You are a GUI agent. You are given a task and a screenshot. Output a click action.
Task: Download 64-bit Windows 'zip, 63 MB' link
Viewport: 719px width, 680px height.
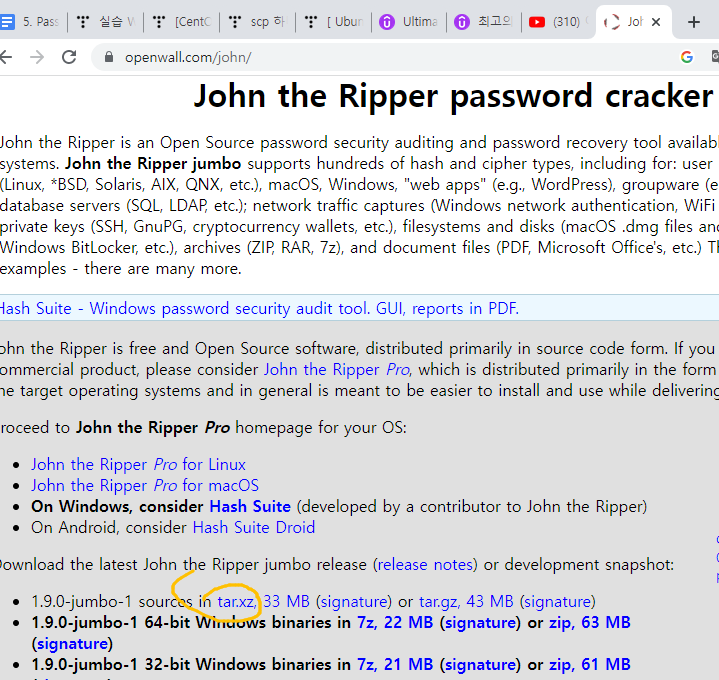[x=590, y=623]
